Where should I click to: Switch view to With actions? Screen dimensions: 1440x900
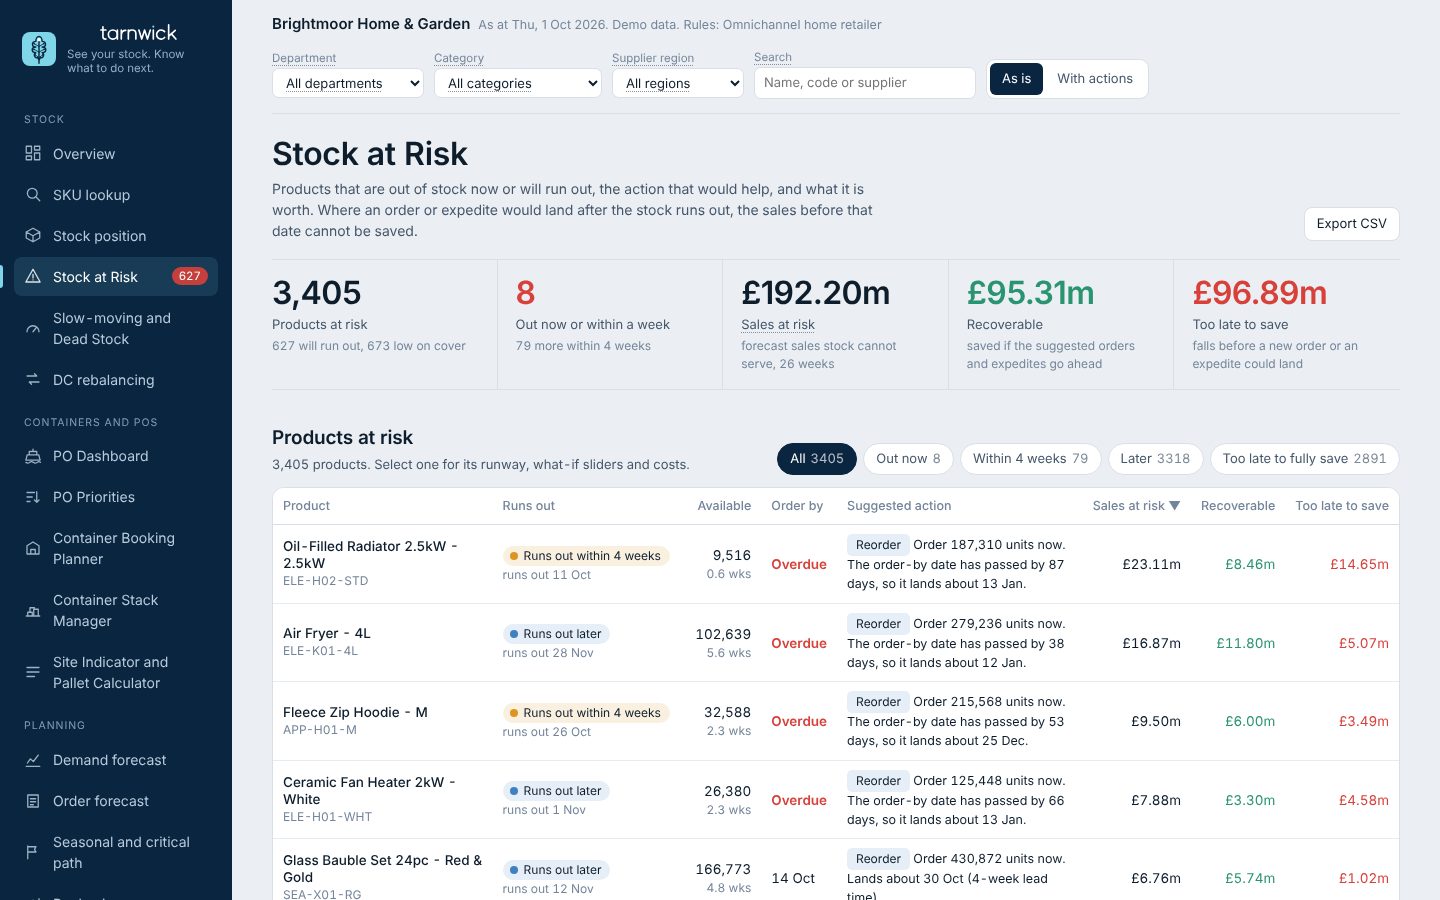click(1095, 79)
